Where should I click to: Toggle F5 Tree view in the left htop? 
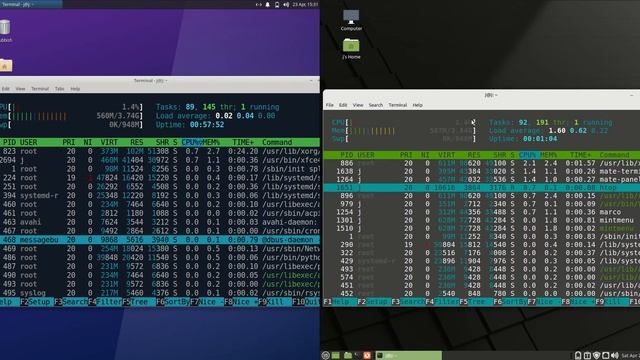pyautogui.click(x=139, y=302)
